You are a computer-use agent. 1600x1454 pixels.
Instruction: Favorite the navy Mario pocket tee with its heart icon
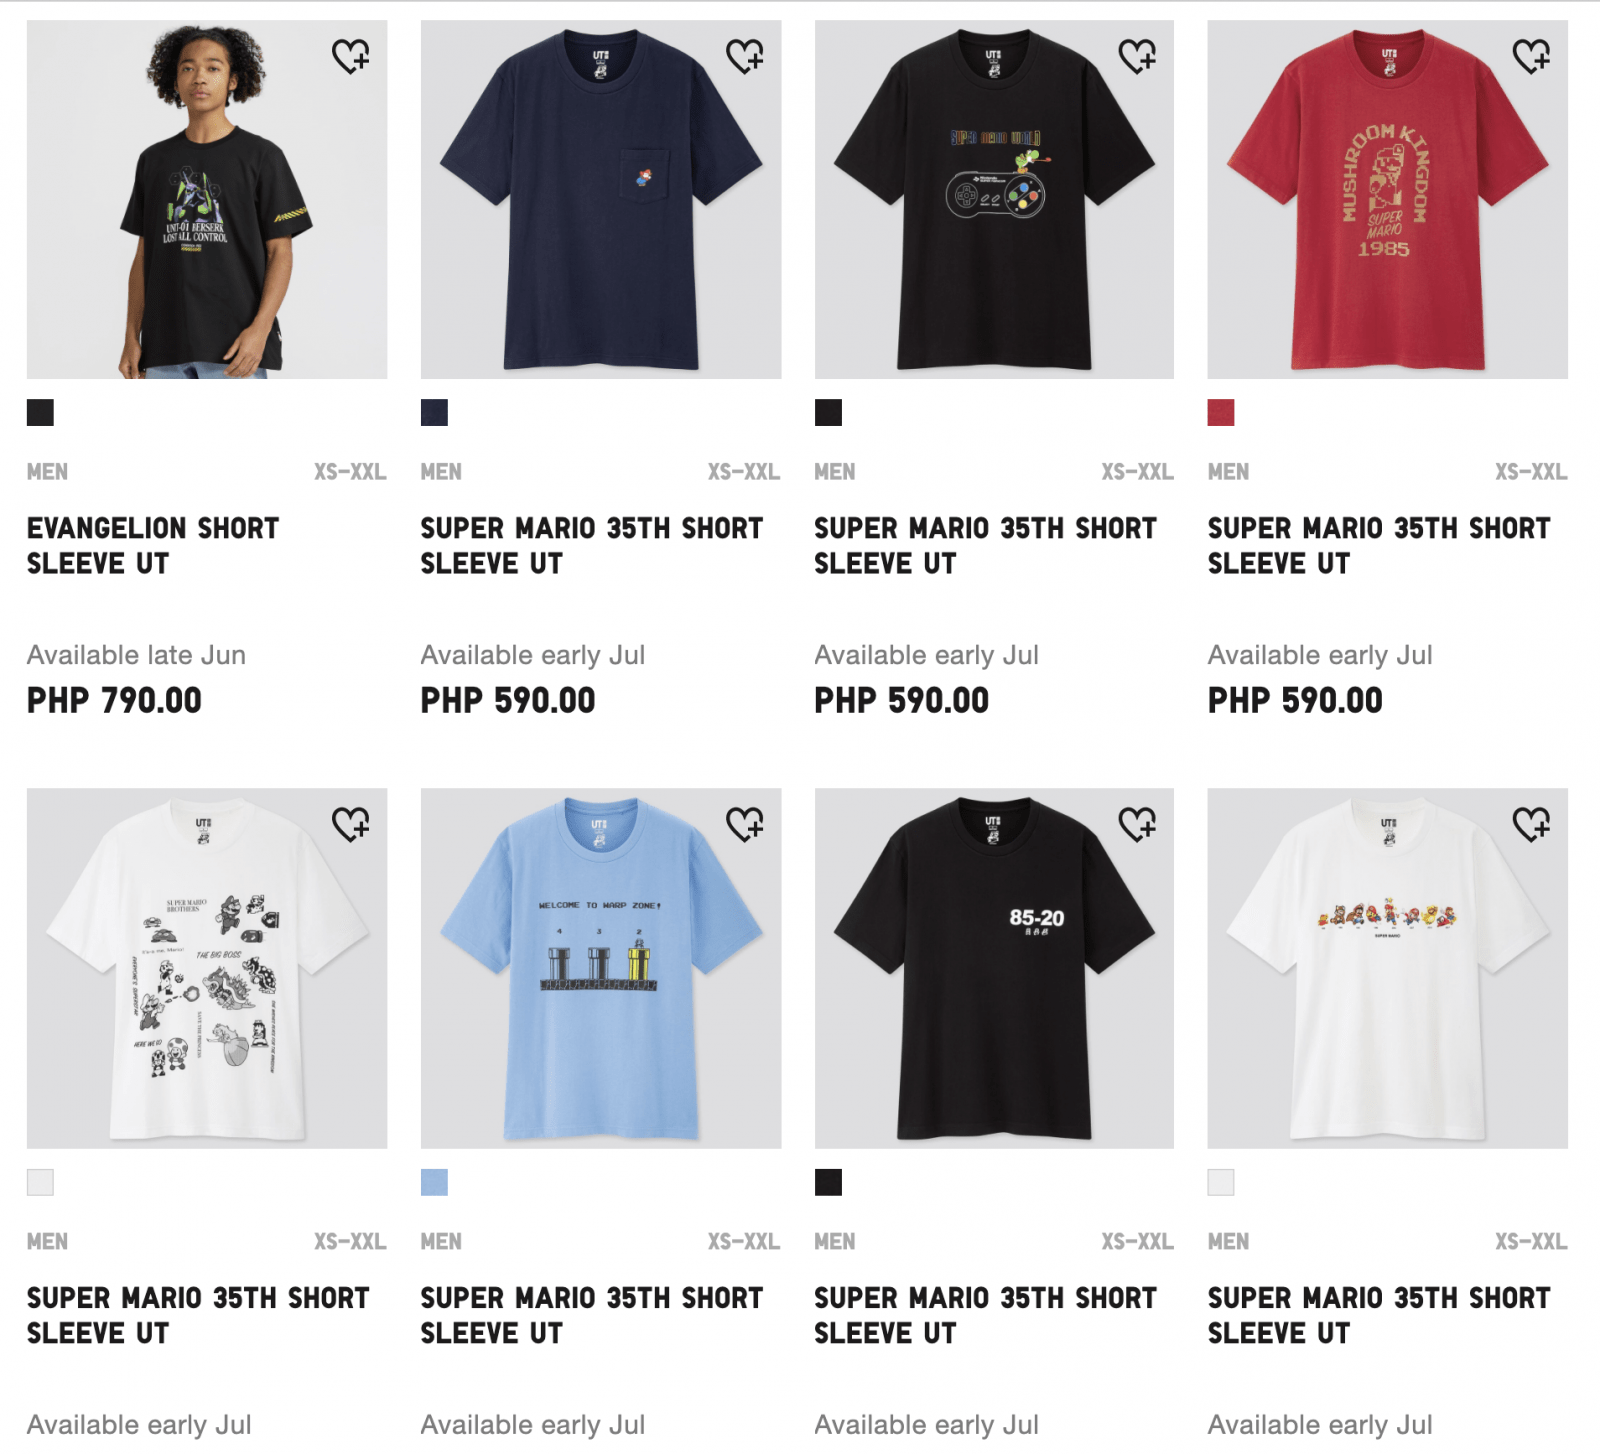(x=745, y=56)
